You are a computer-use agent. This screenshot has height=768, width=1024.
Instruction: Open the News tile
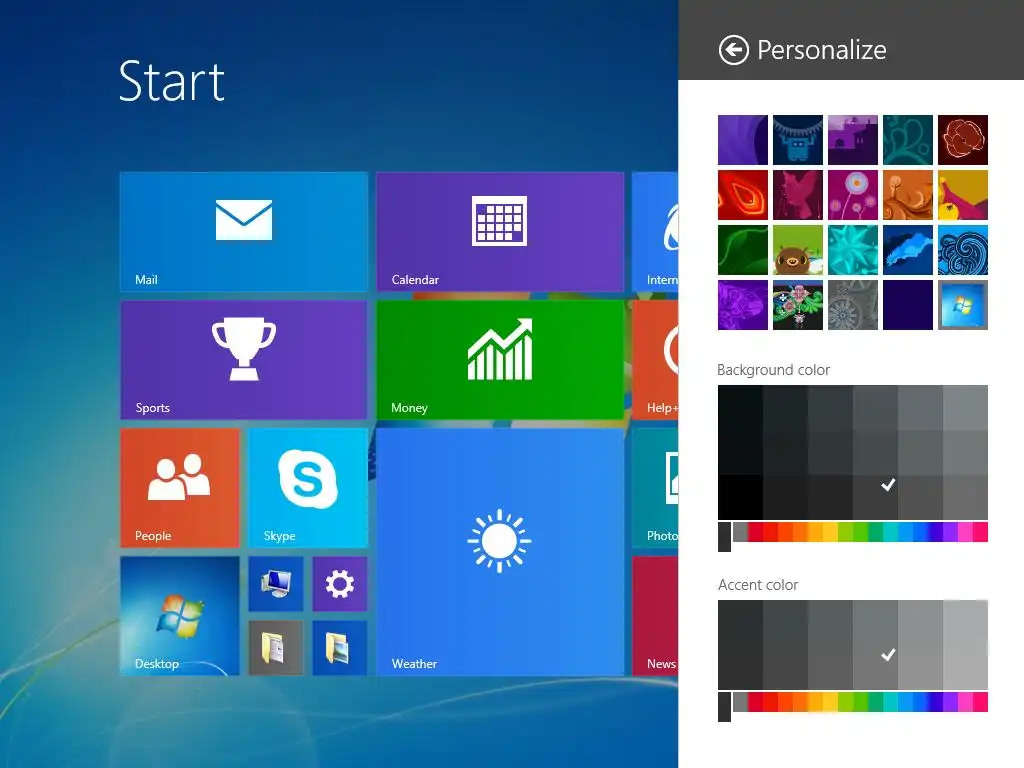(655, 616)
